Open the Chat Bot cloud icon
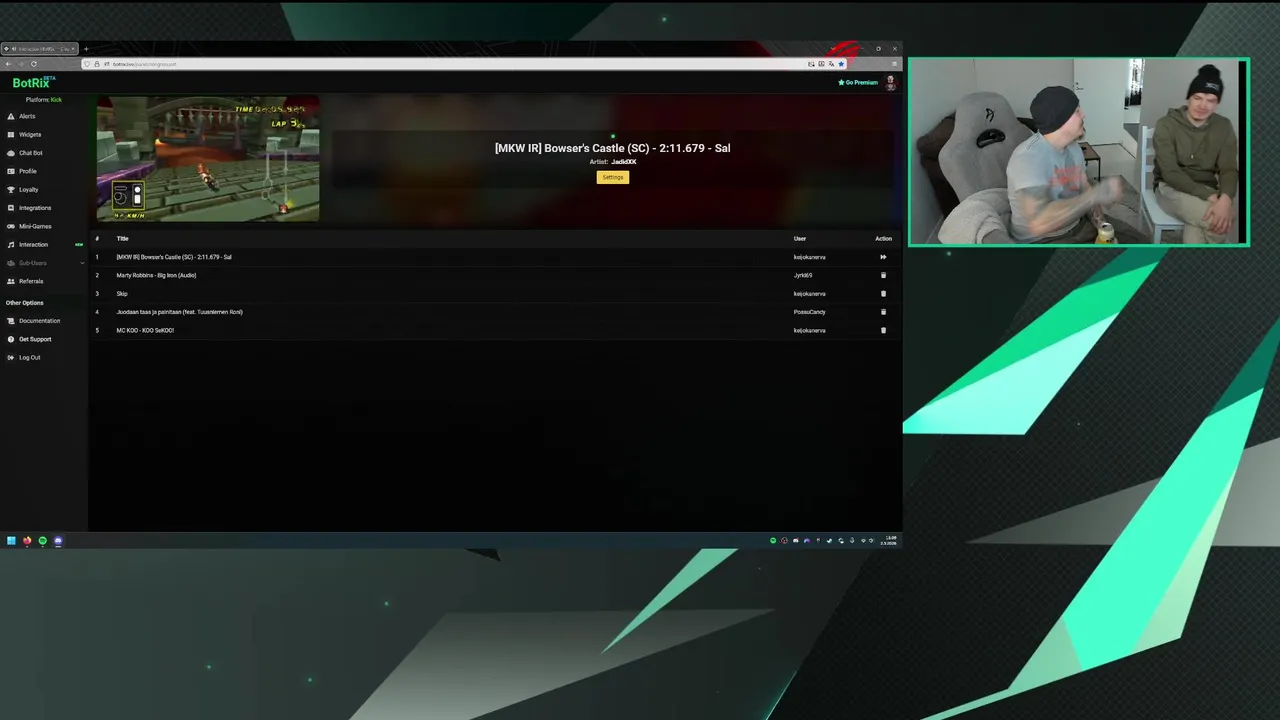The height and width of the screenshot is (720, 1280). (10, 153)
